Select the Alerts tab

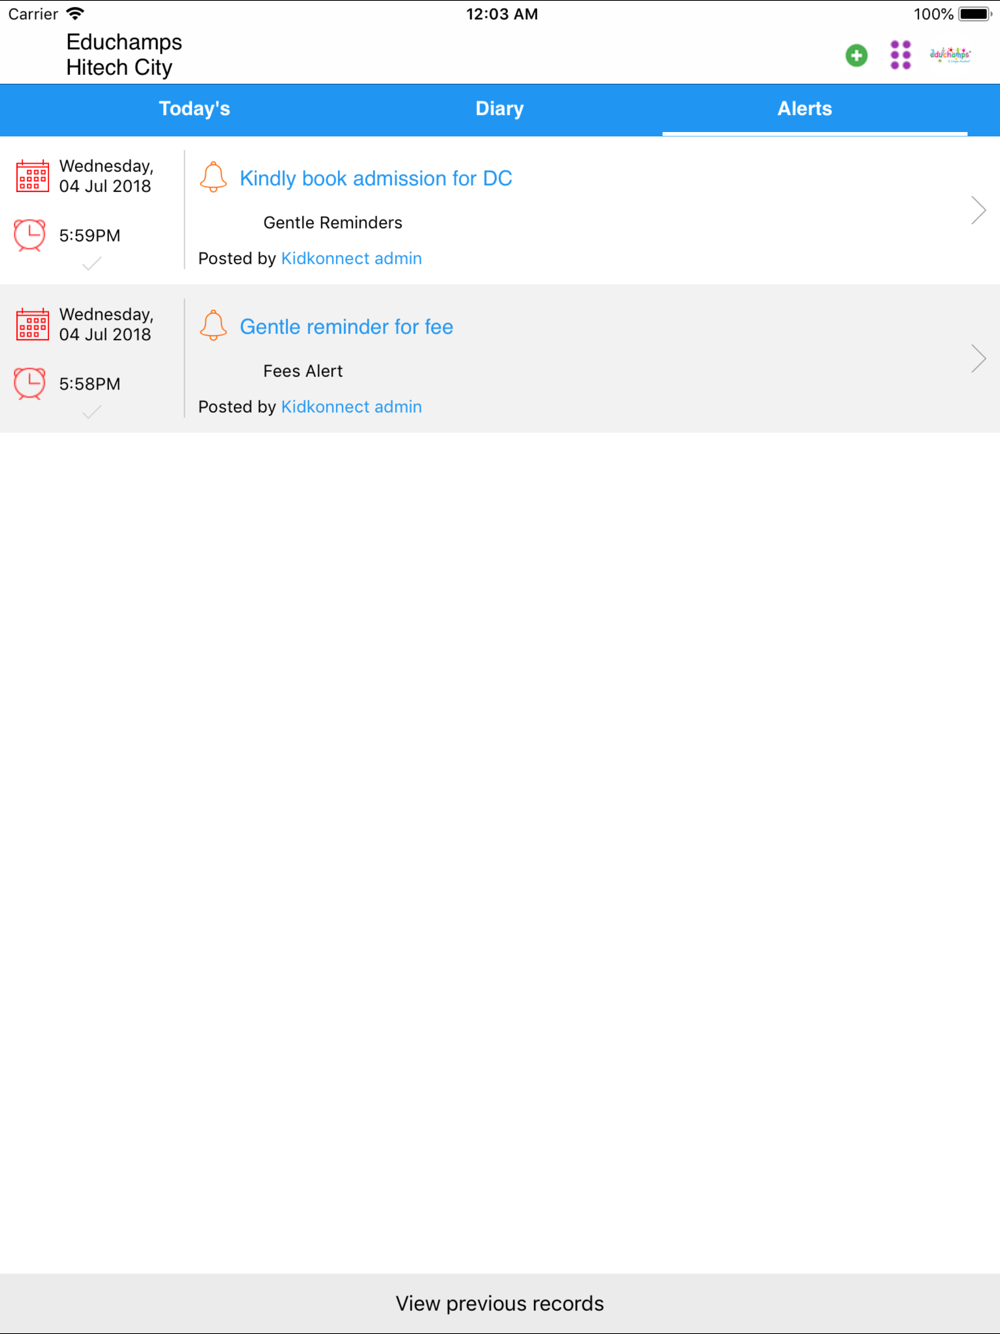(805, 109)
